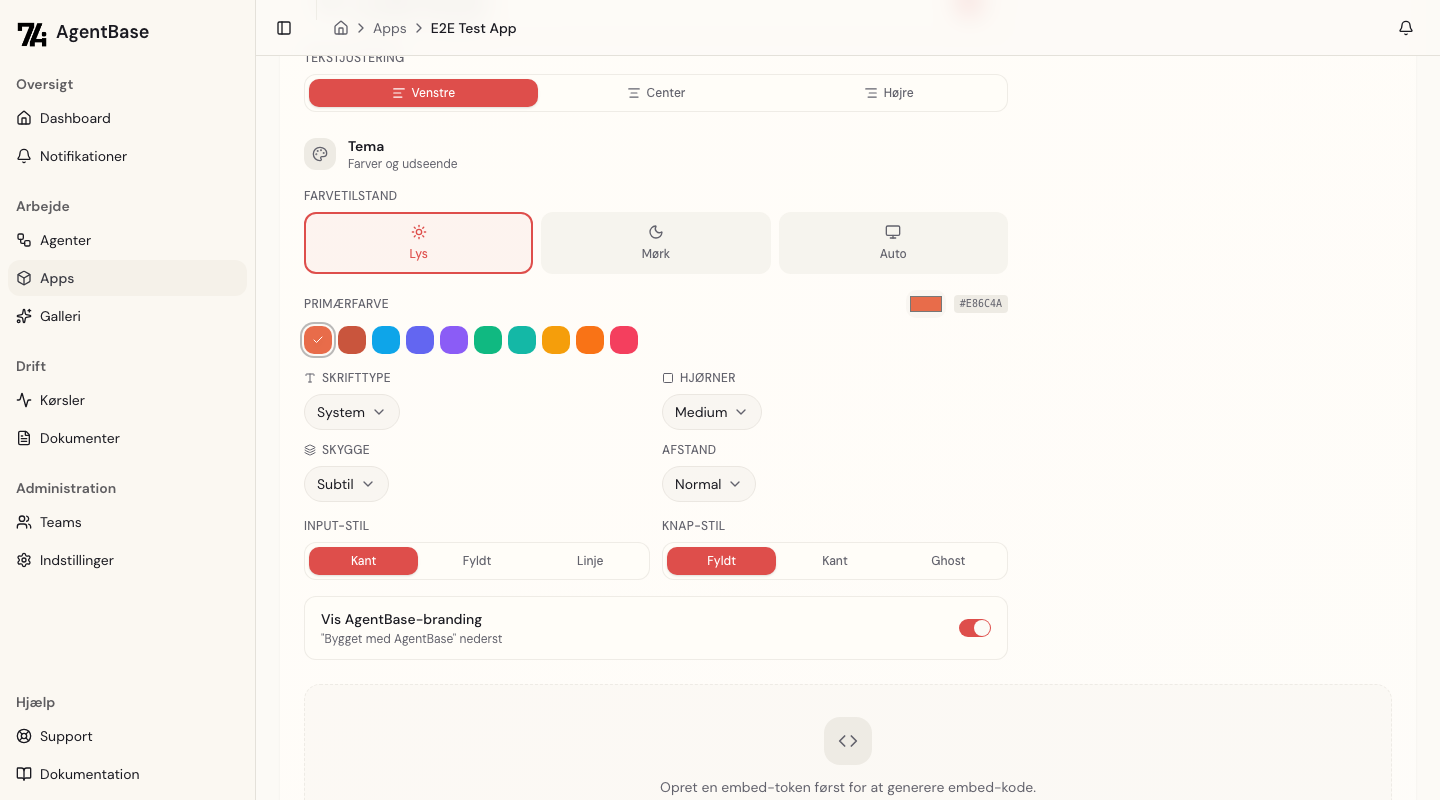Open the Skrifttype System dropdown
Viewport: 1440px width, 800px height.
coord(351,412)
